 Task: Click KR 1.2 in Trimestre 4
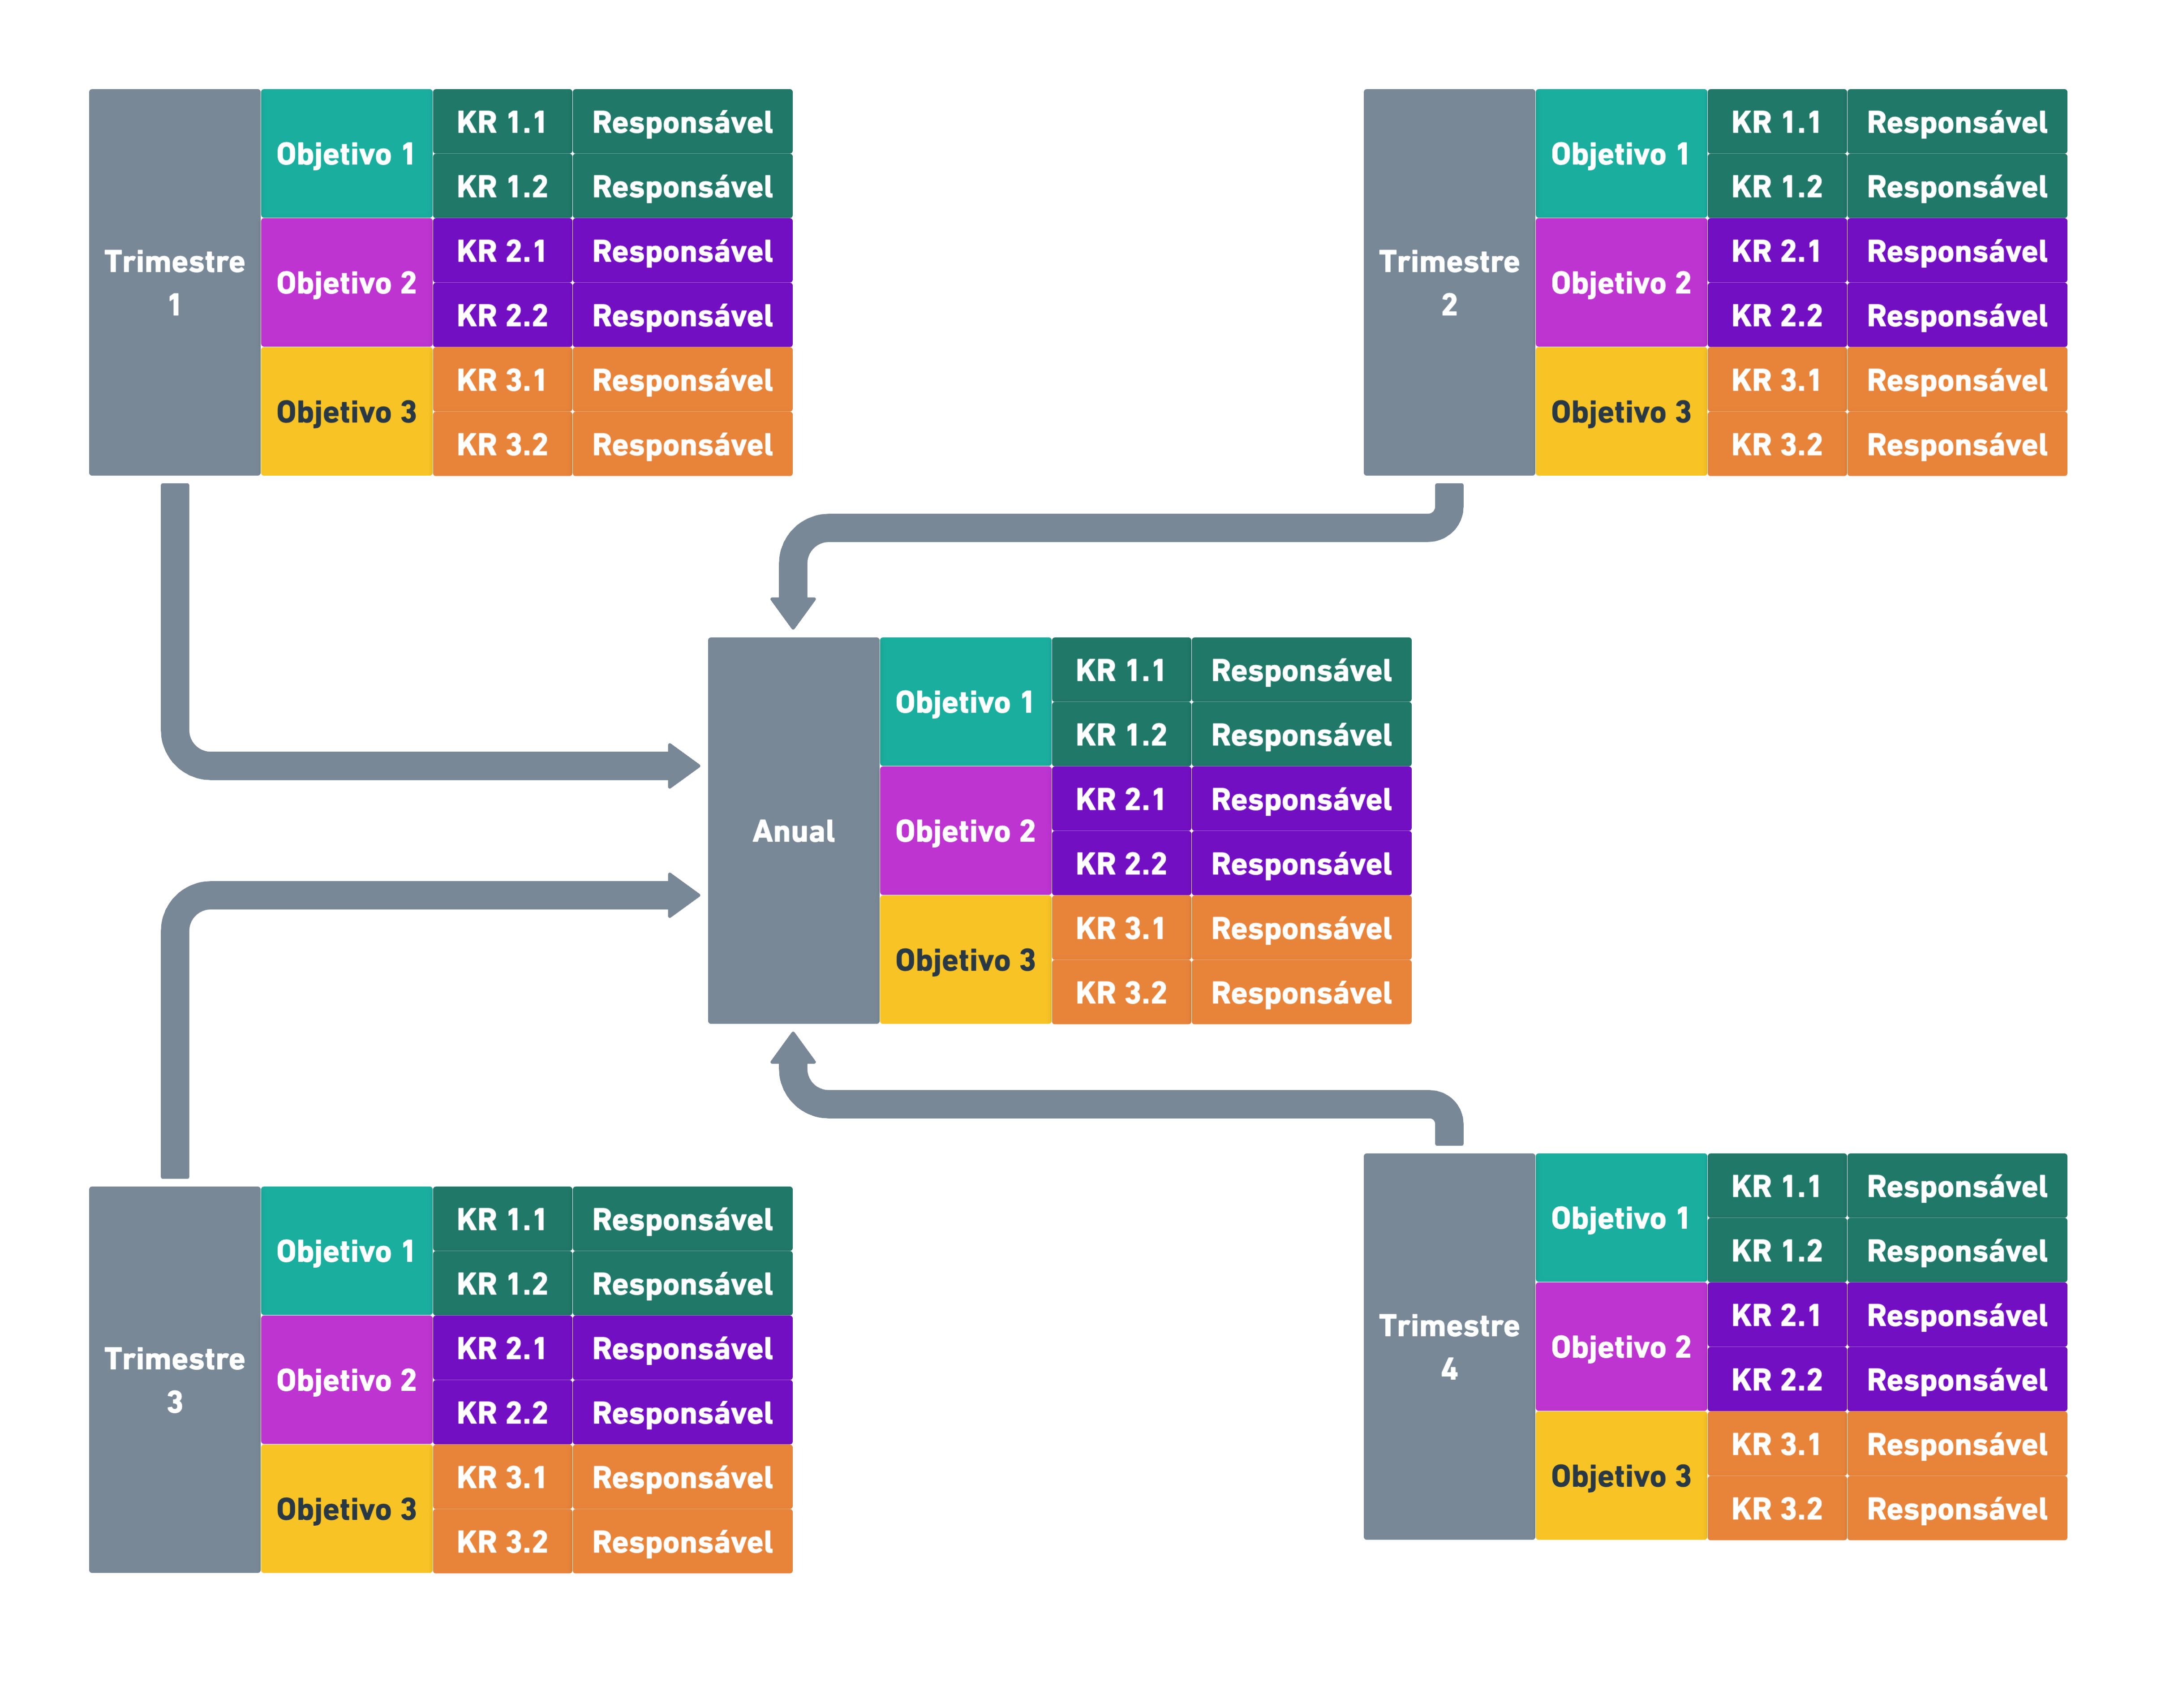click(1777, 1250)
